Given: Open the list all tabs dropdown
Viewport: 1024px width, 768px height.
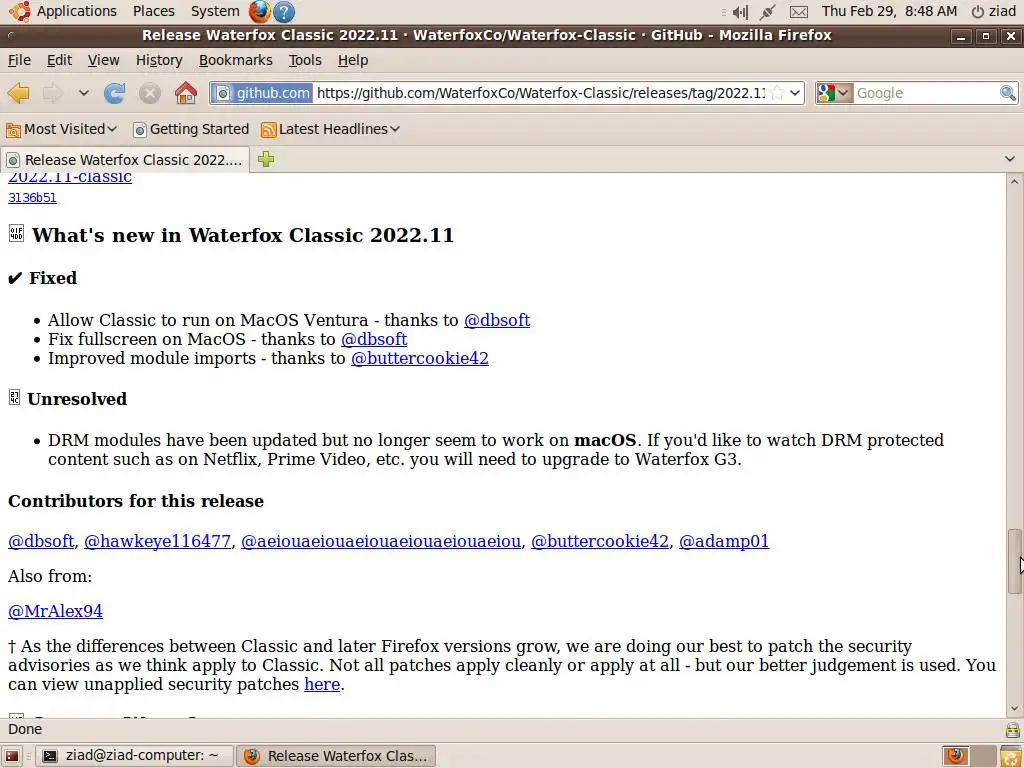Looking at the screenshot, I should tap(1010, 159).
